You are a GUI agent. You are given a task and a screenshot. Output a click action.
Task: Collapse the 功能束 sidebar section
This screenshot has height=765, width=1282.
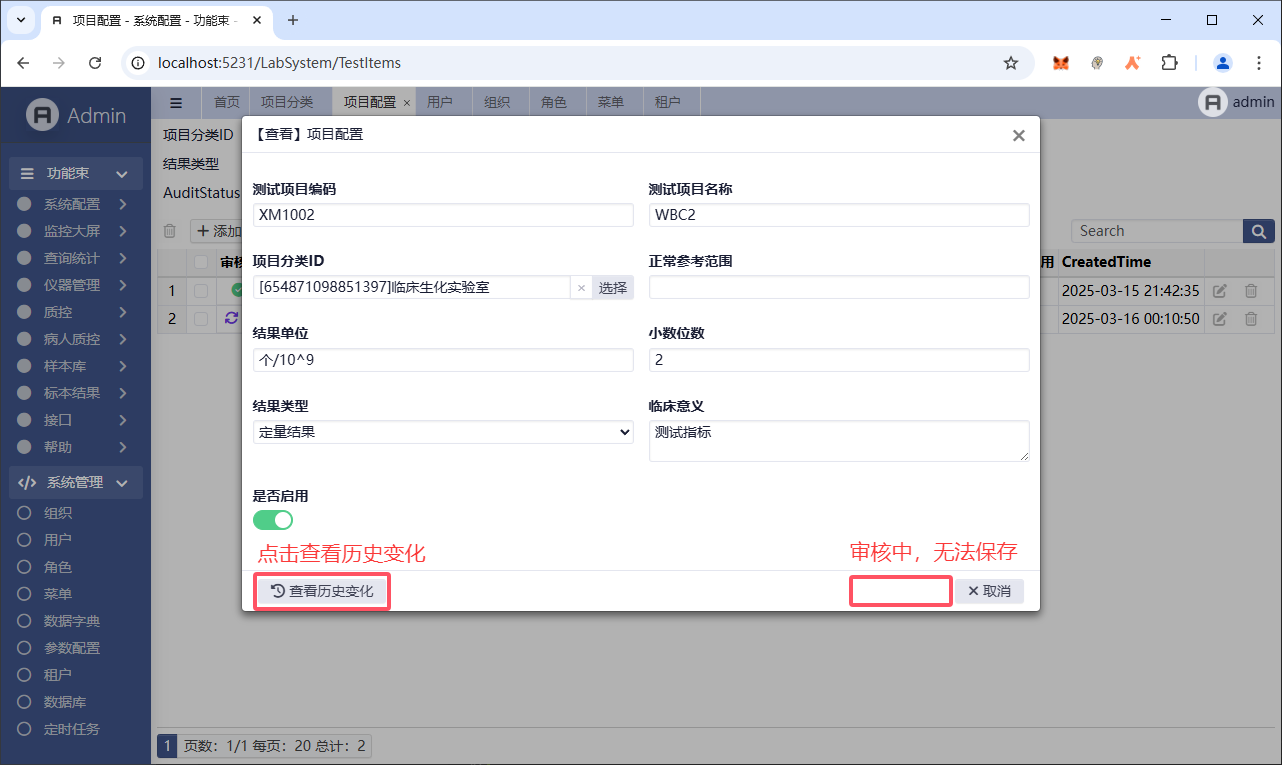click(x=76, y=174)
